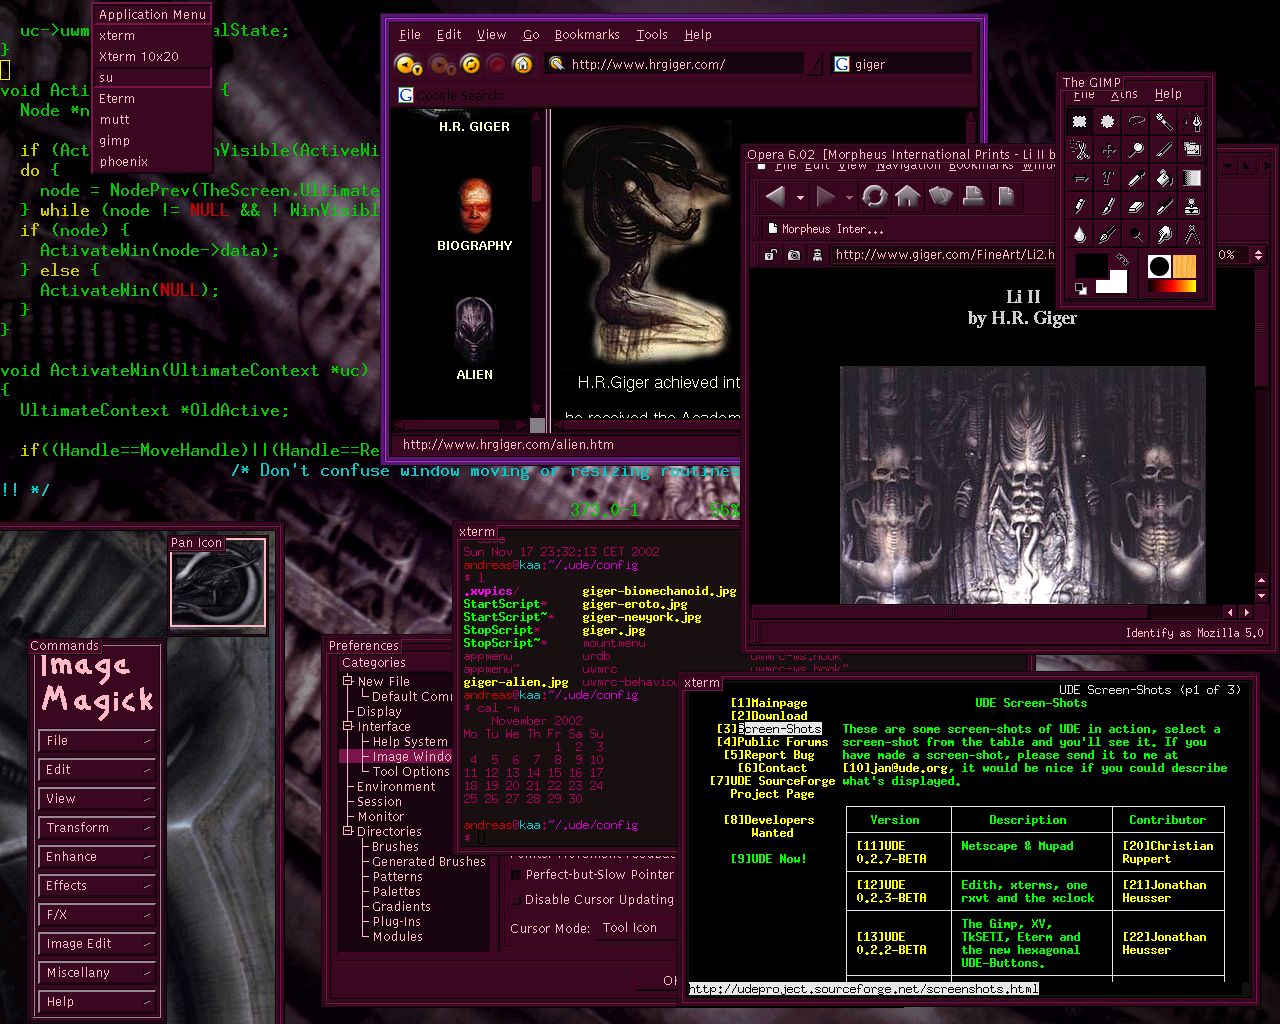Select GIMP Move tool

coord(1108,149)
